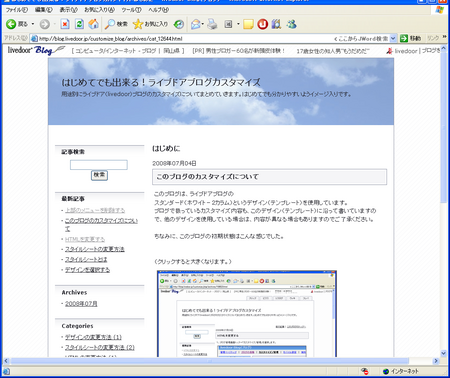Image resolution: width=450 pixels, height=378 pixels.
Task: Click the horizontal scrollbar right arrow
Action: click(436, 361)
